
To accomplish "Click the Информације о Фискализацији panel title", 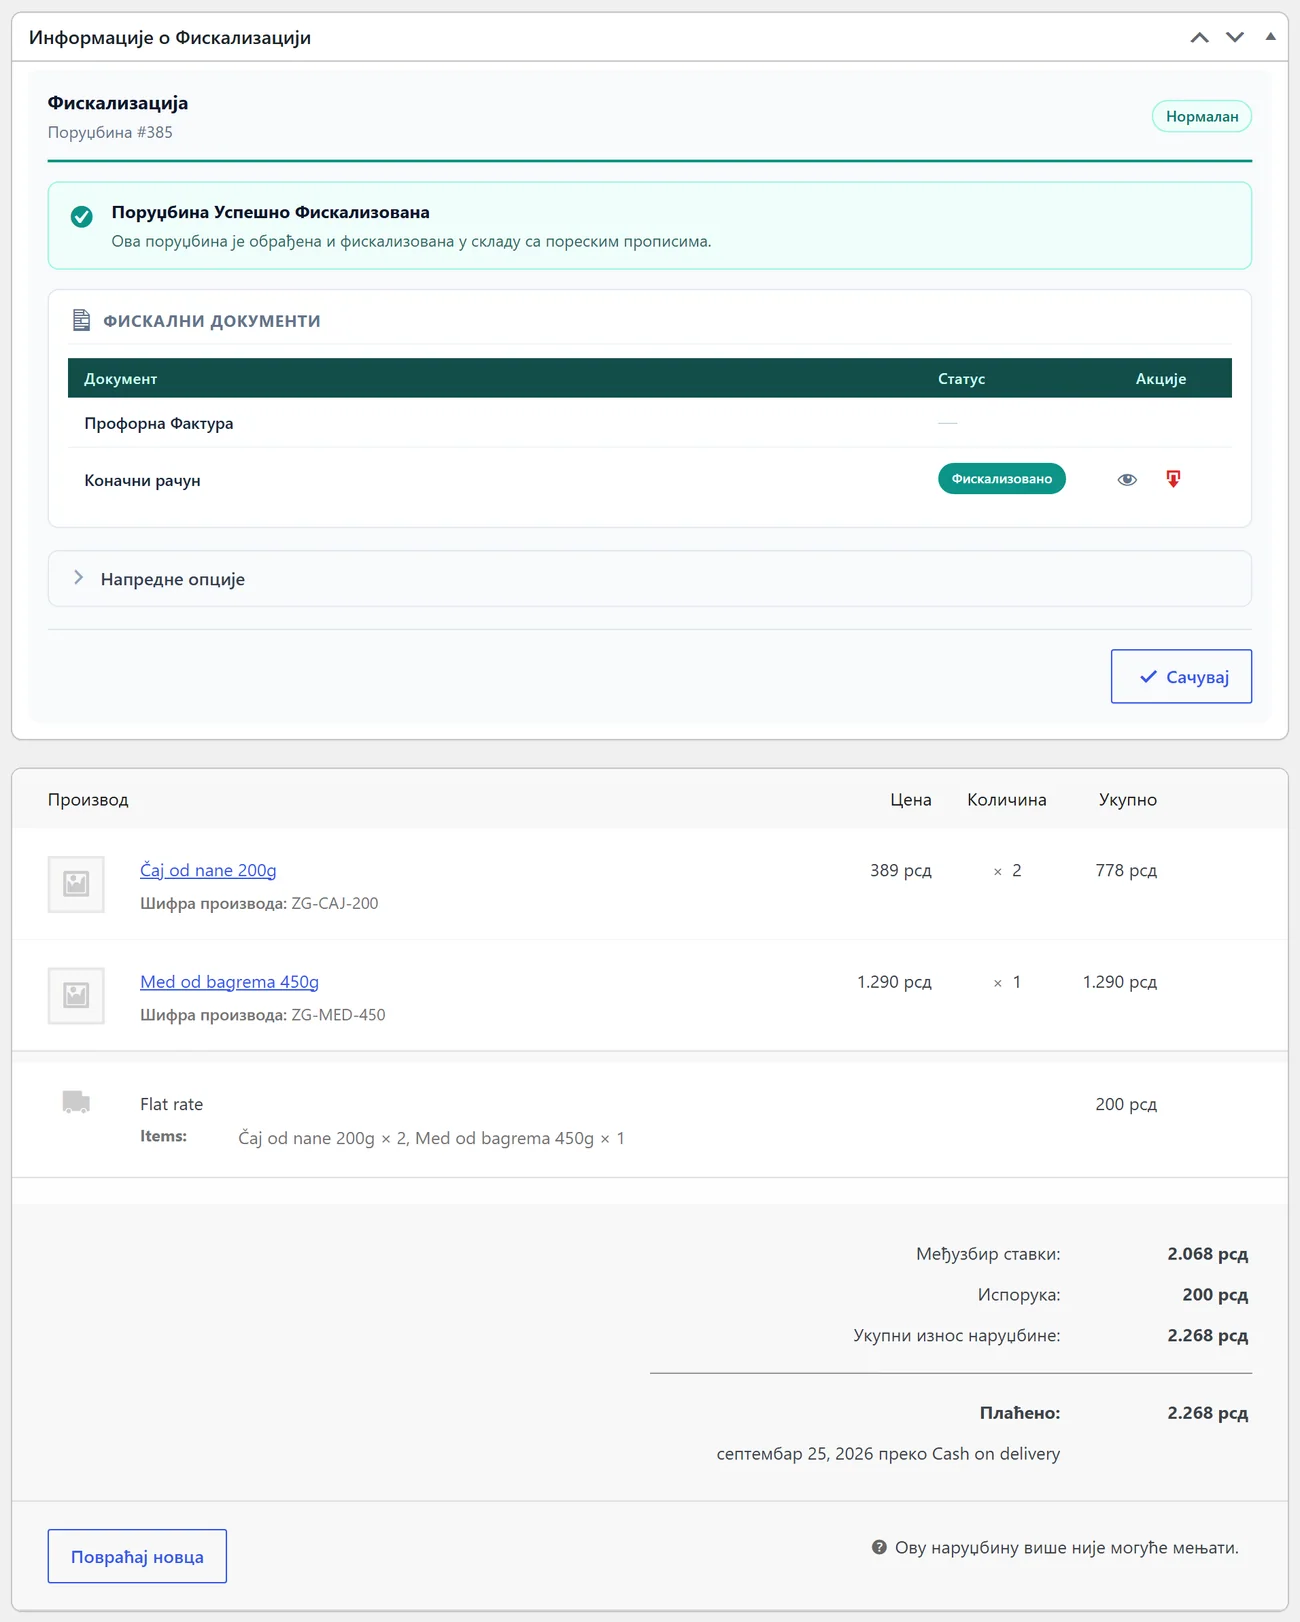I will coord(170,37).
